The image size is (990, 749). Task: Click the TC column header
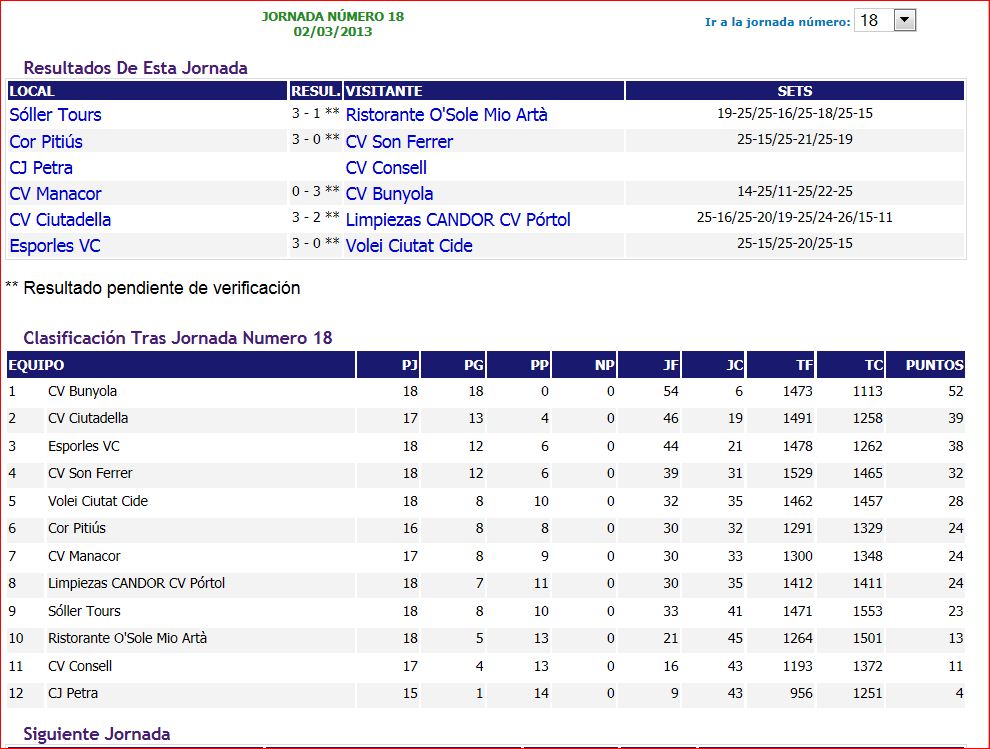(850, 365)
